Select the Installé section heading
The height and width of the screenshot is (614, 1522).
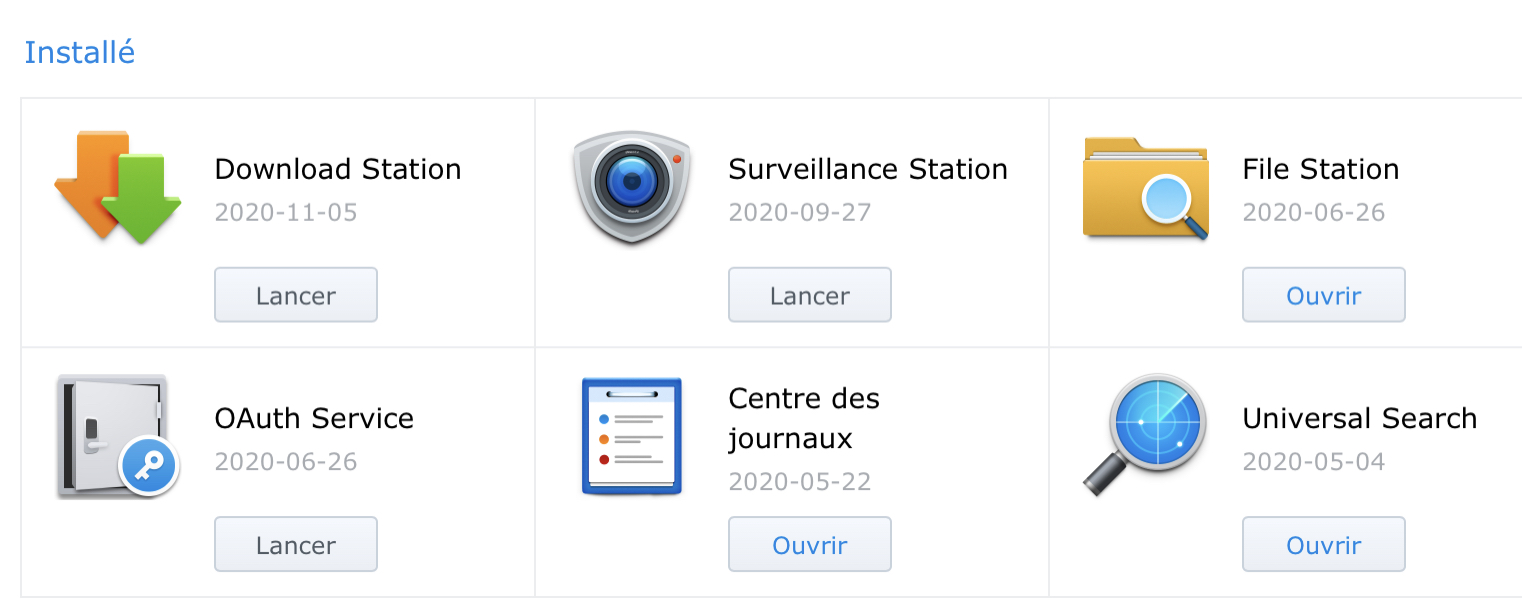80,52
